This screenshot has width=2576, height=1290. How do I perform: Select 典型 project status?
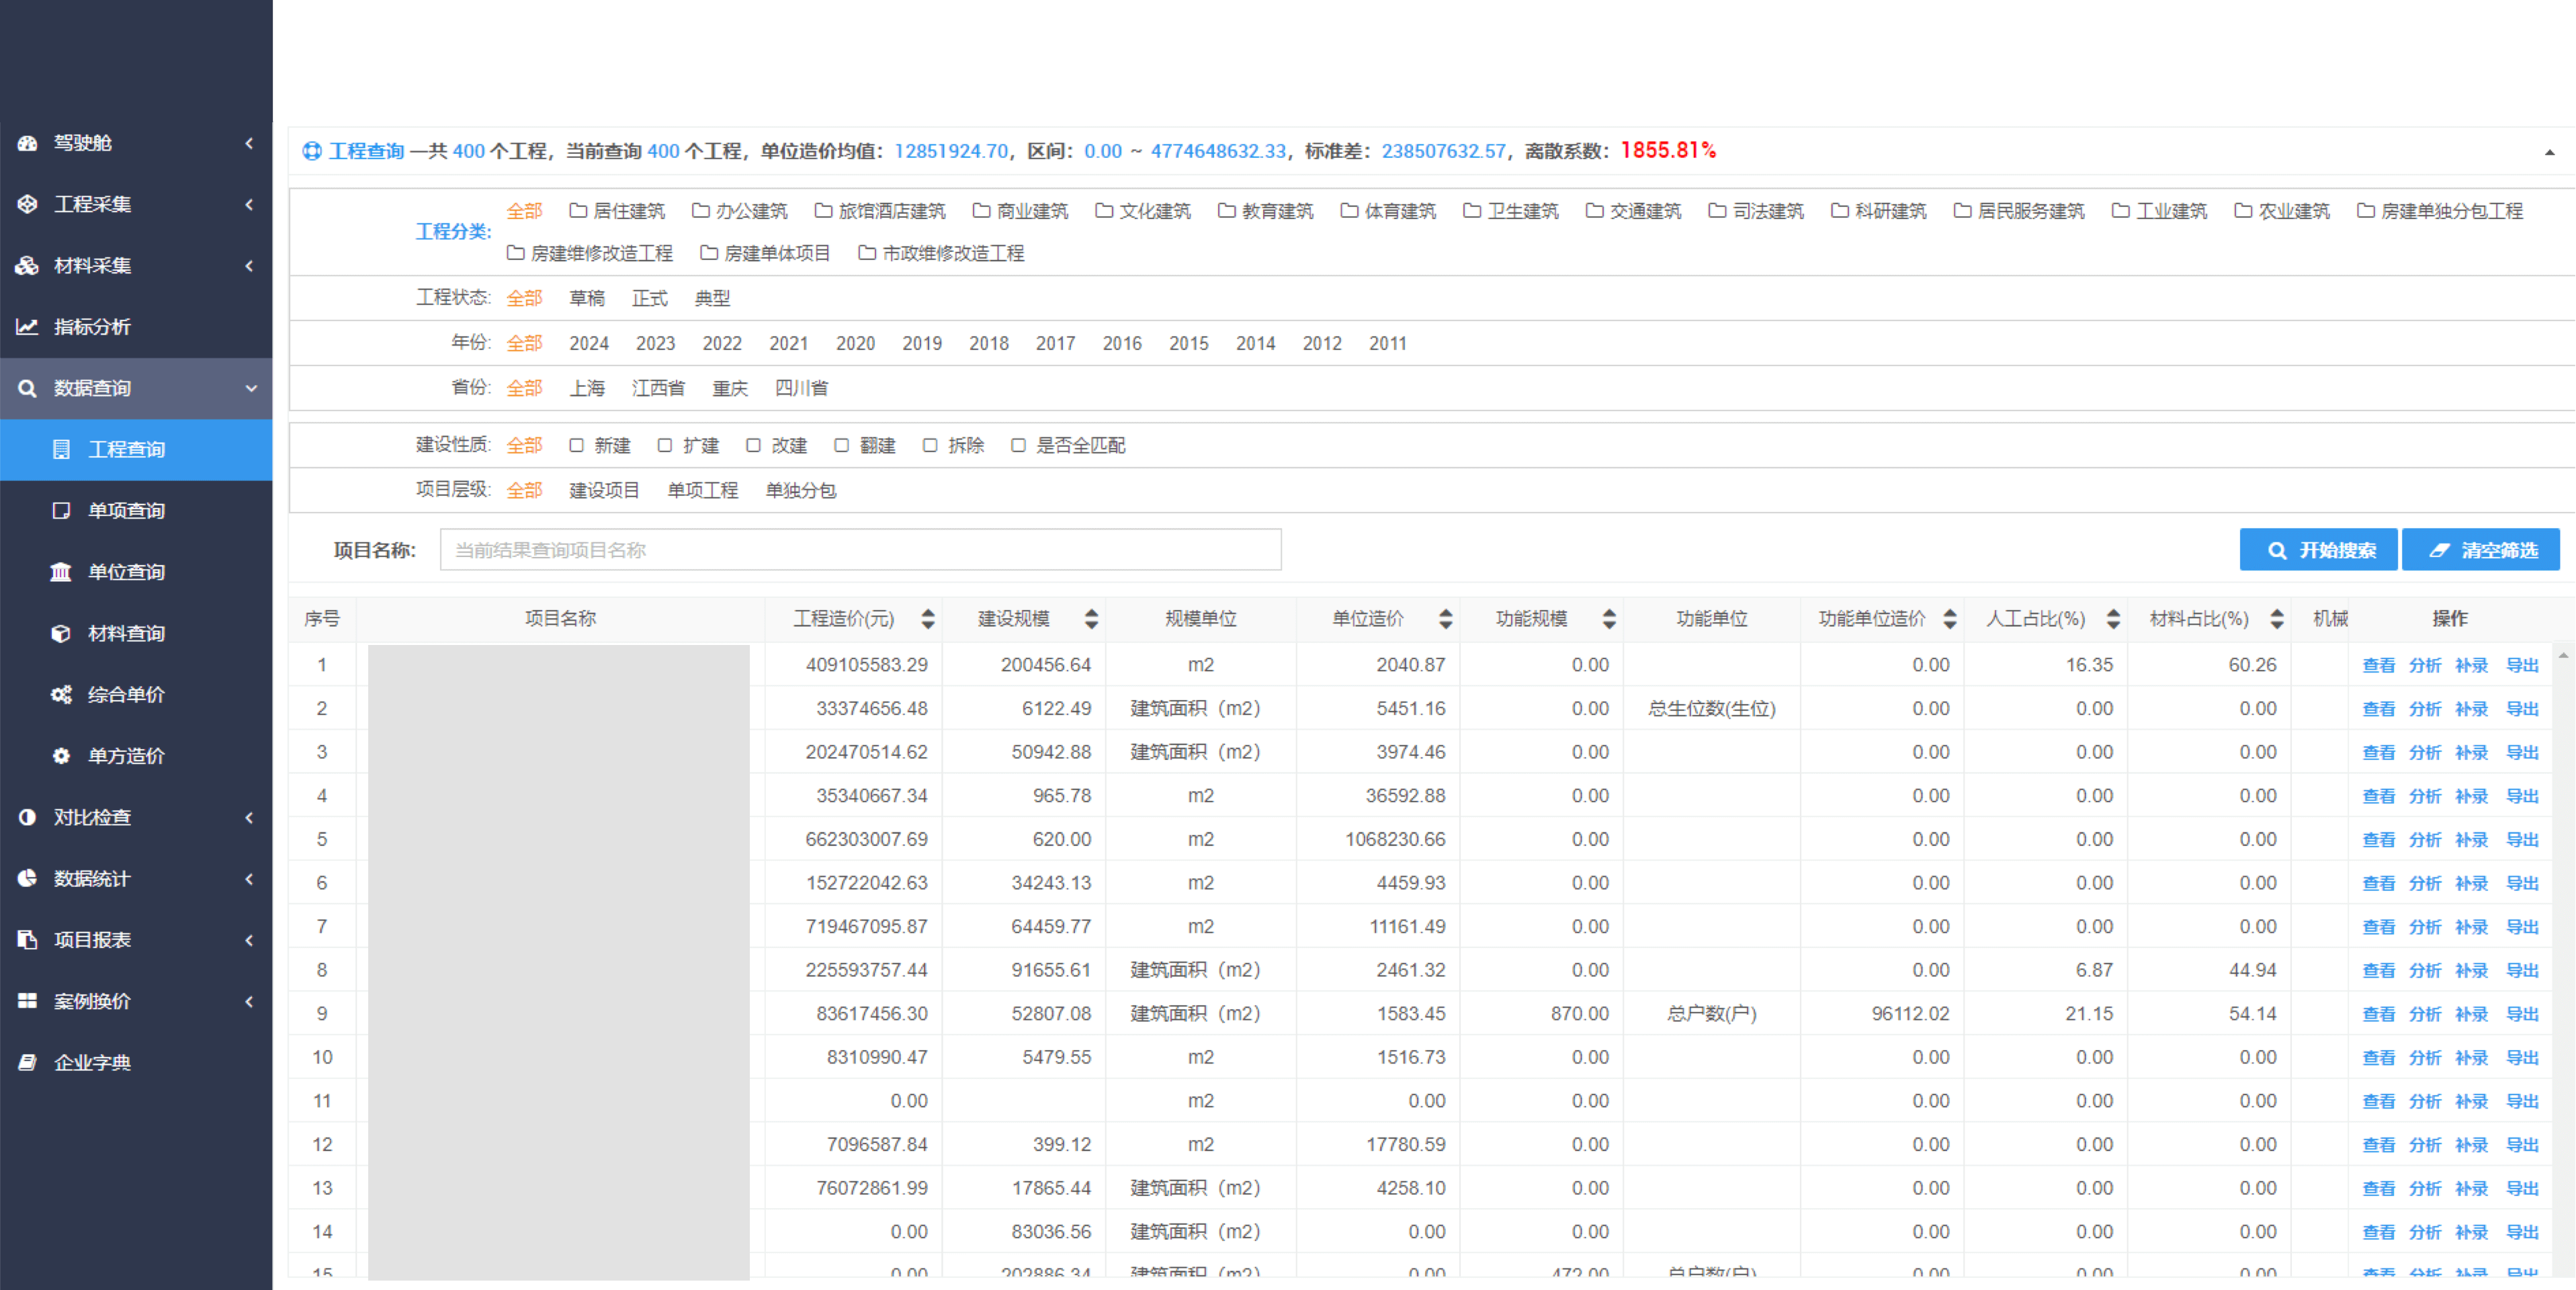pyautogui.click(x=712, y=298)
